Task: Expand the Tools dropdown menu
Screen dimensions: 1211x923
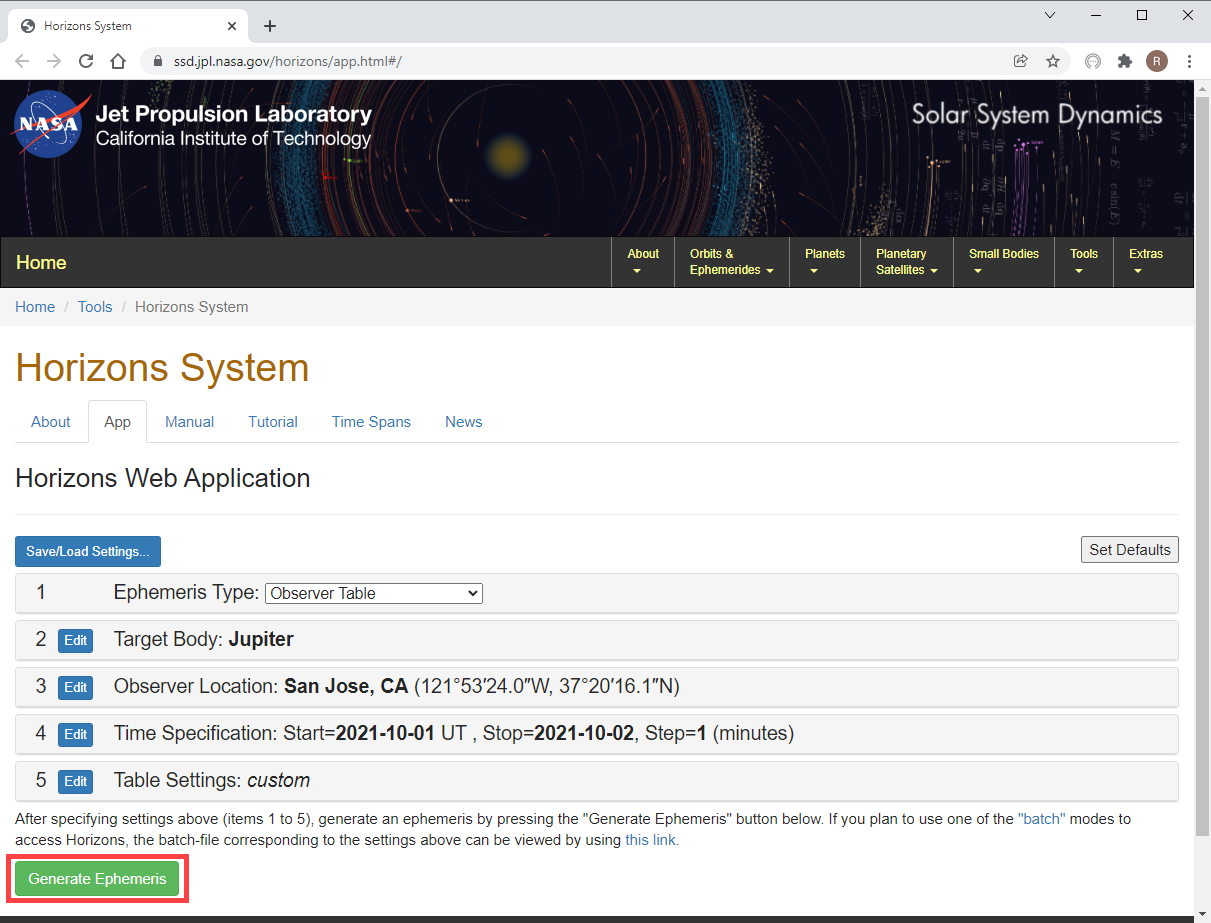Action: [x=1084, y=262]
